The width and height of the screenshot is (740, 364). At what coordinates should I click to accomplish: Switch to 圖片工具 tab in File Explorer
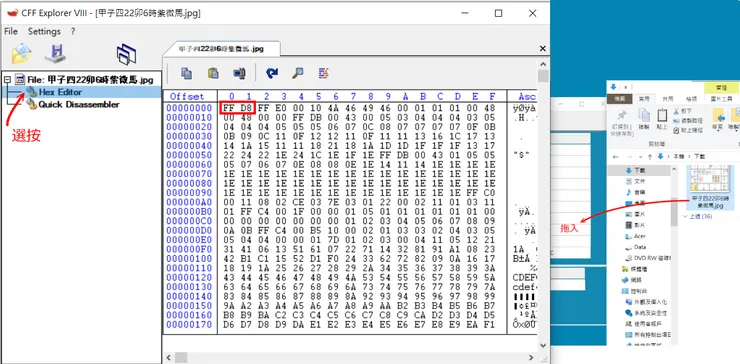(722, 99)
